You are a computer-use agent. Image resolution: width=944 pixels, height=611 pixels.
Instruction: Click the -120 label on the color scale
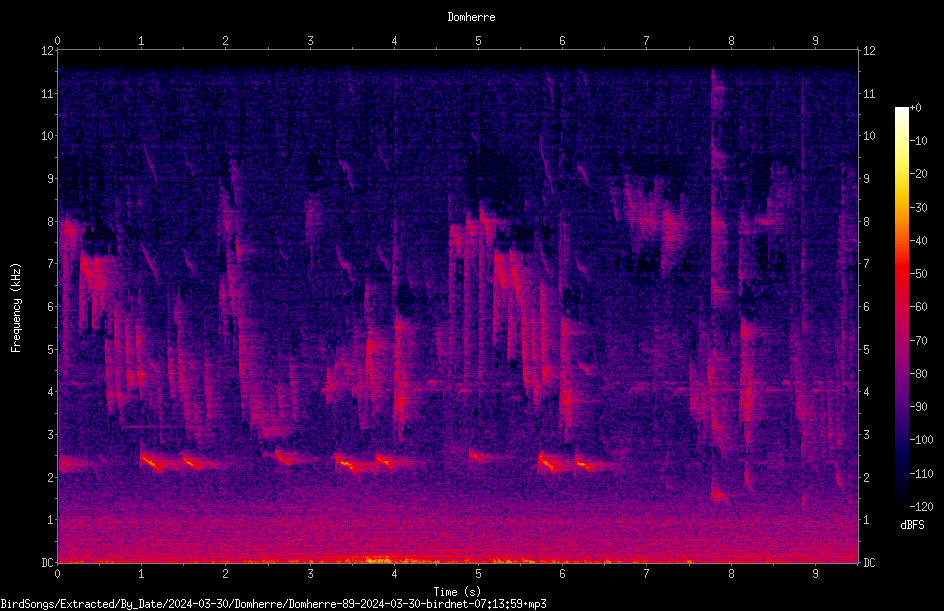tap(921, 506)
